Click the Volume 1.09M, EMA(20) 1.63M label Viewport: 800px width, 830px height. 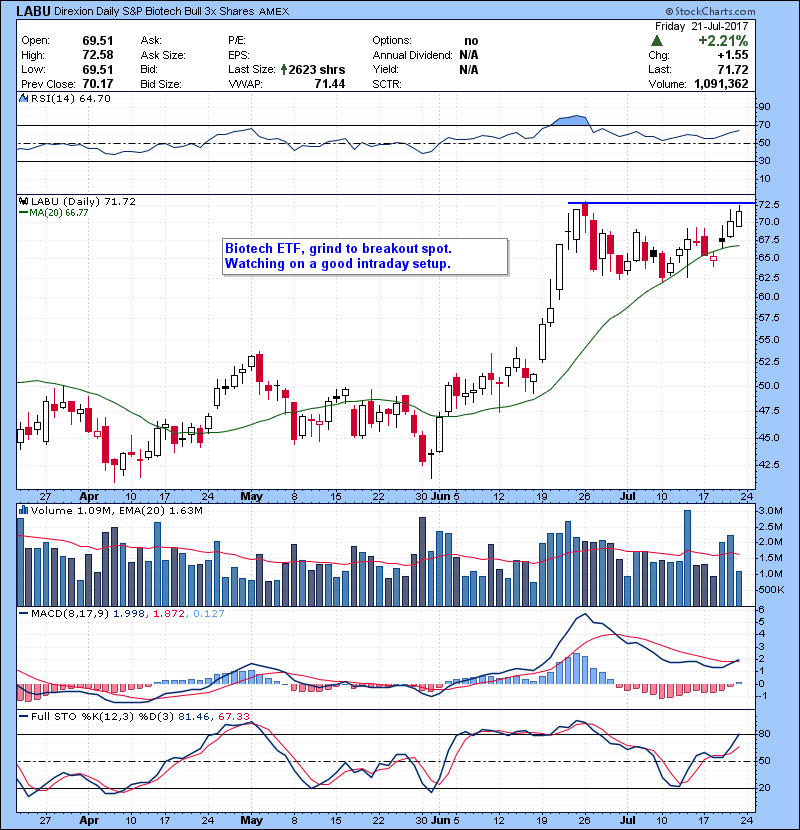pos(116,510)
